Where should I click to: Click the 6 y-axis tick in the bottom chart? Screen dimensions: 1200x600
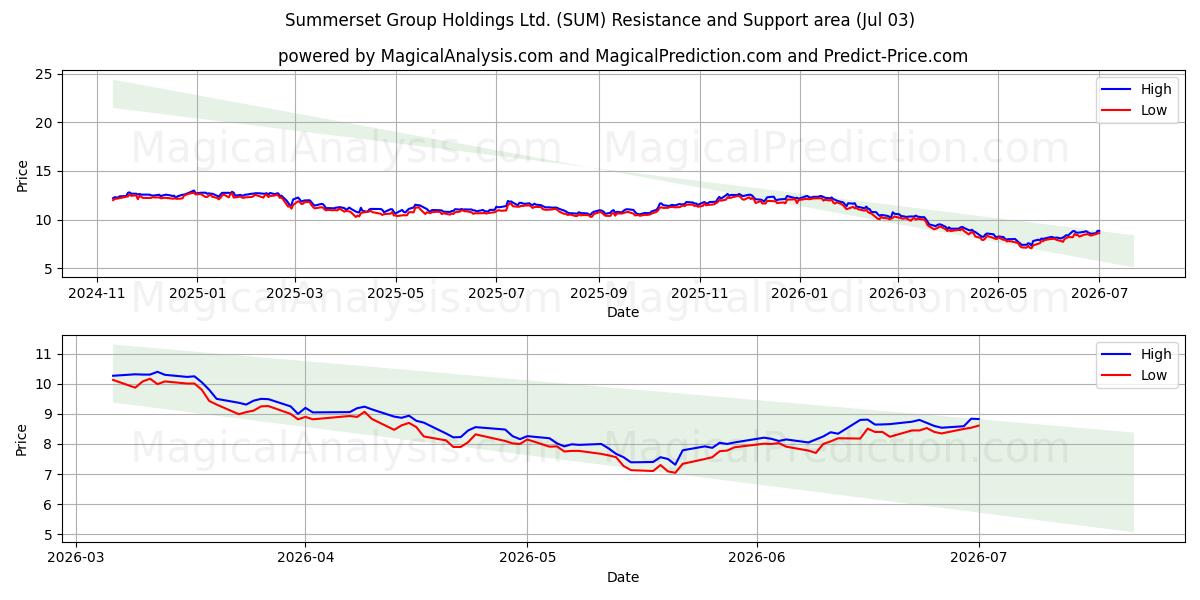pos(49,505)
